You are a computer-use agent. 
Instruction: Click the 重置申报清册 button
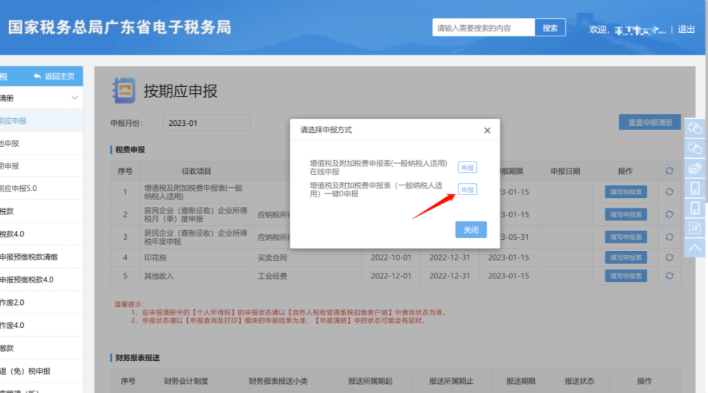650,122
